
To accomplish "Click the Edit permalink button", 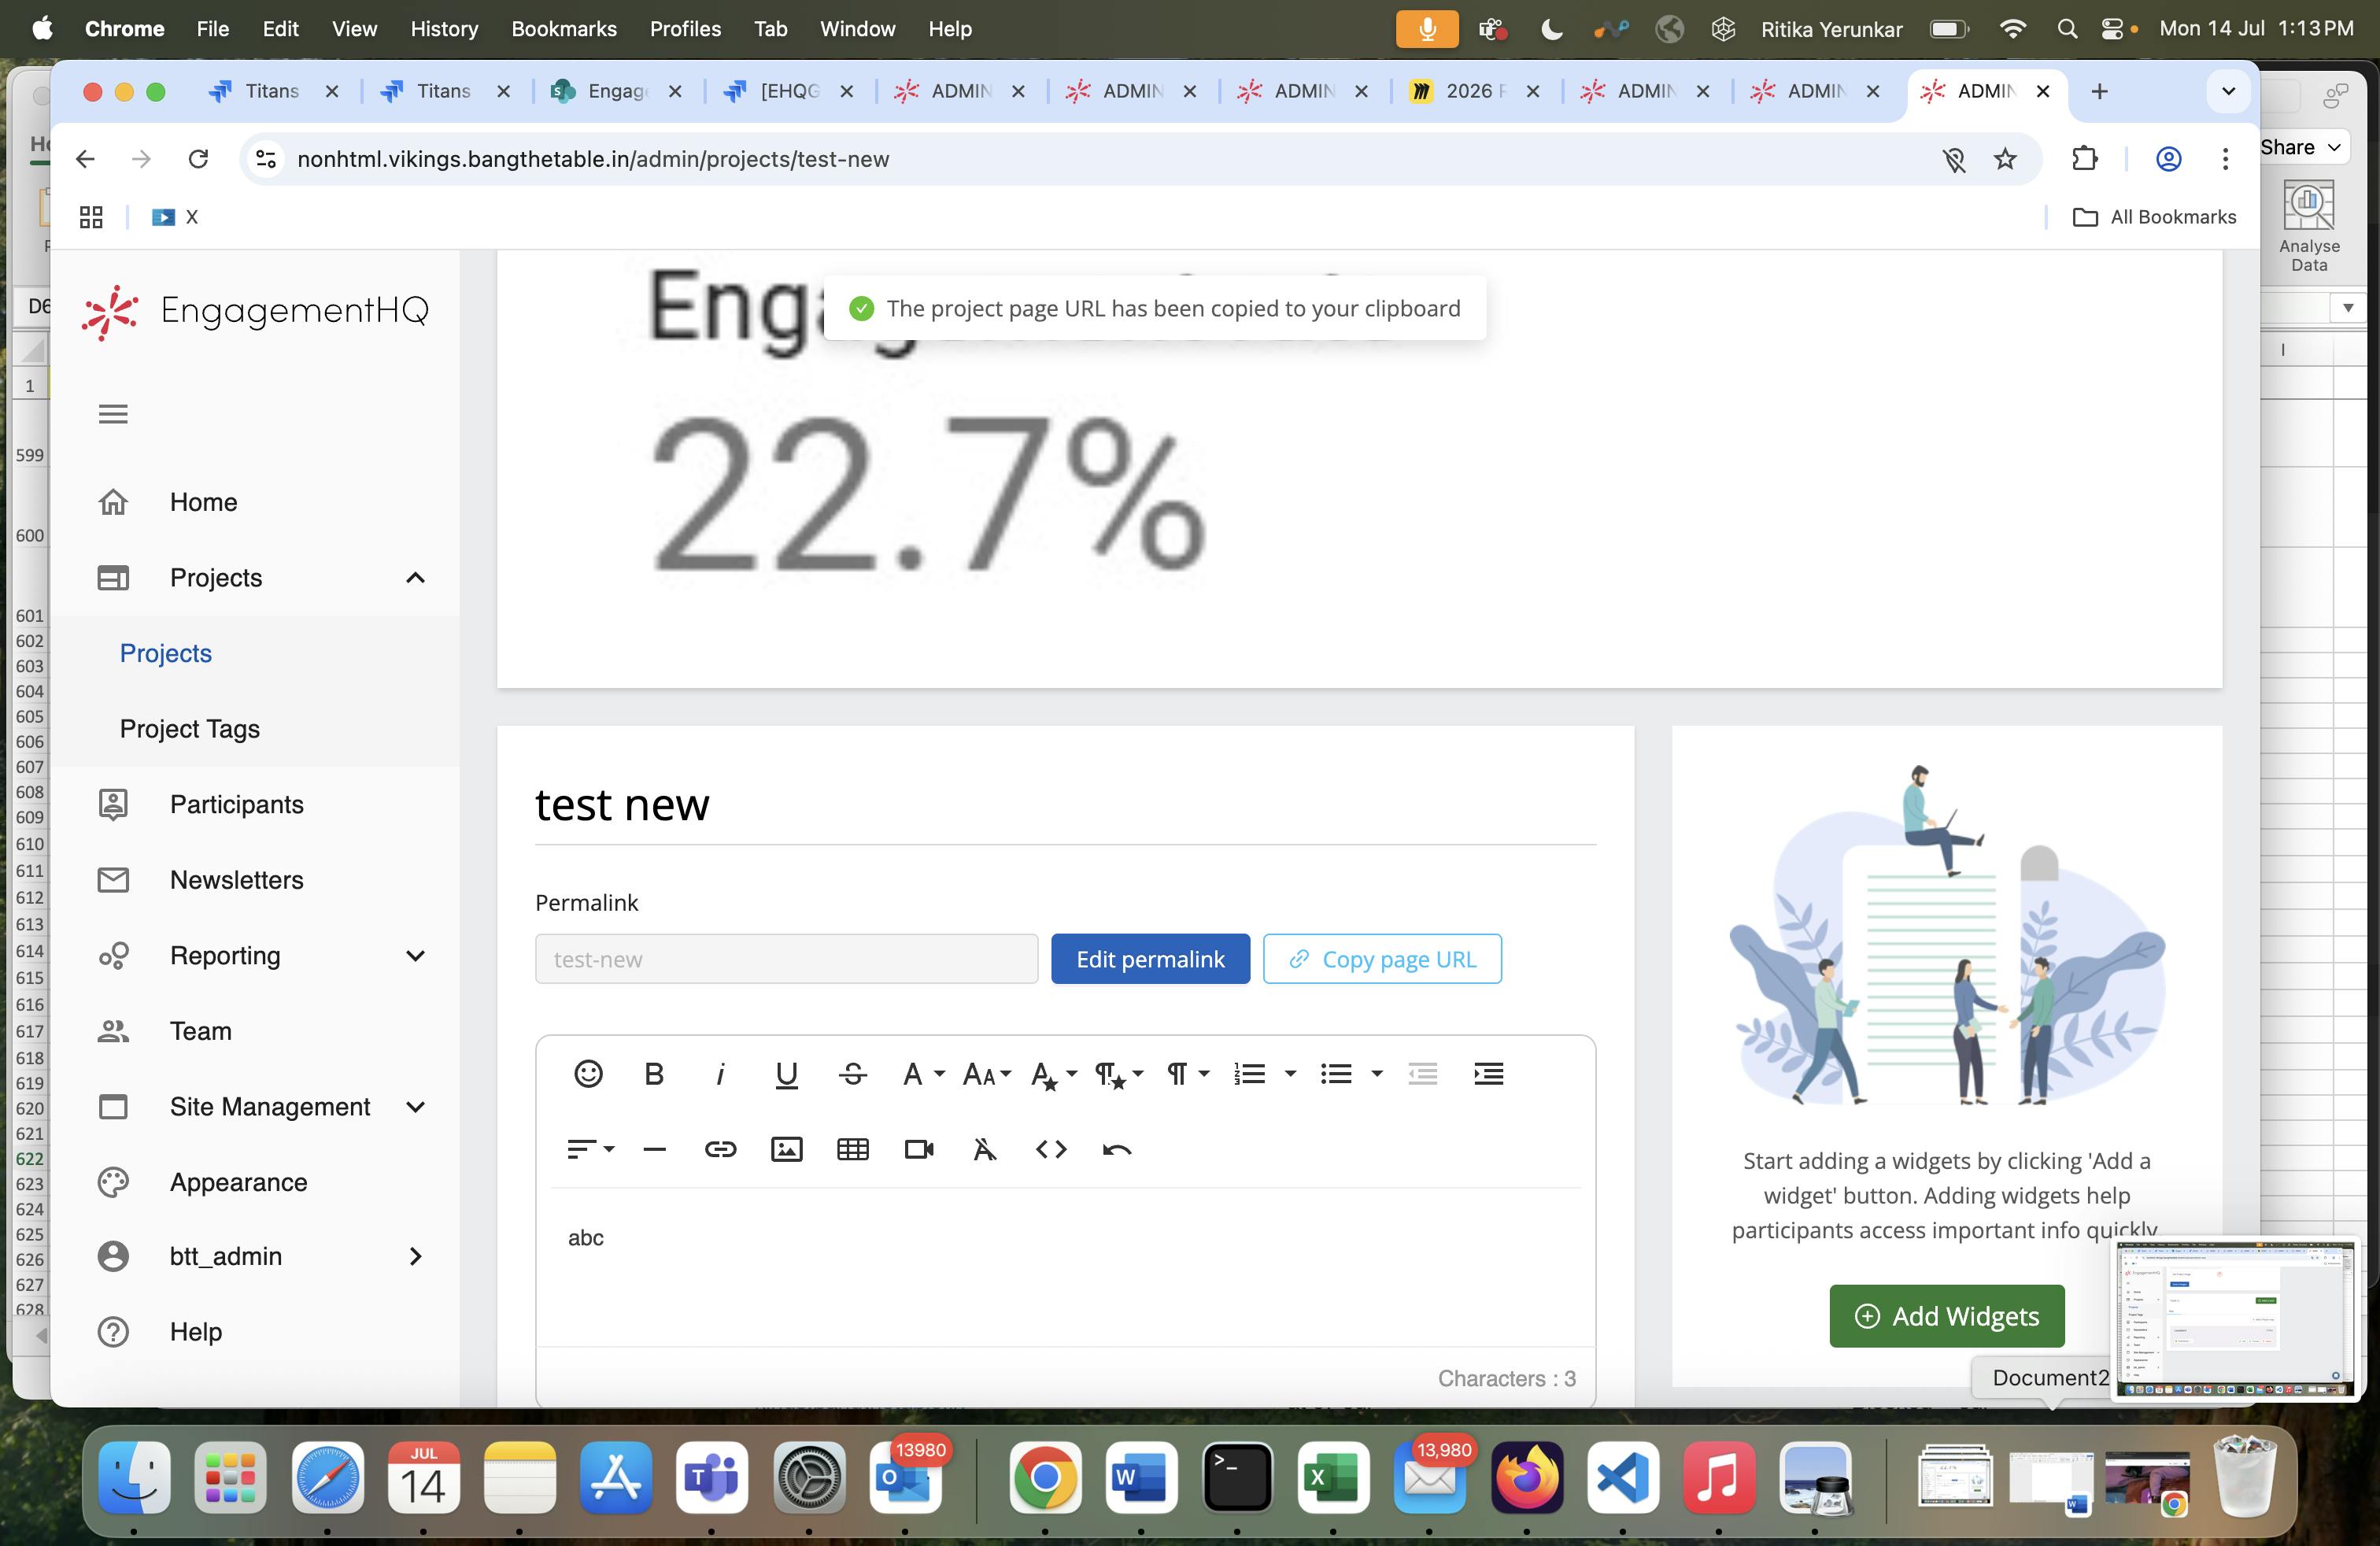I will pyautogui.click(x=1150, y=958).
